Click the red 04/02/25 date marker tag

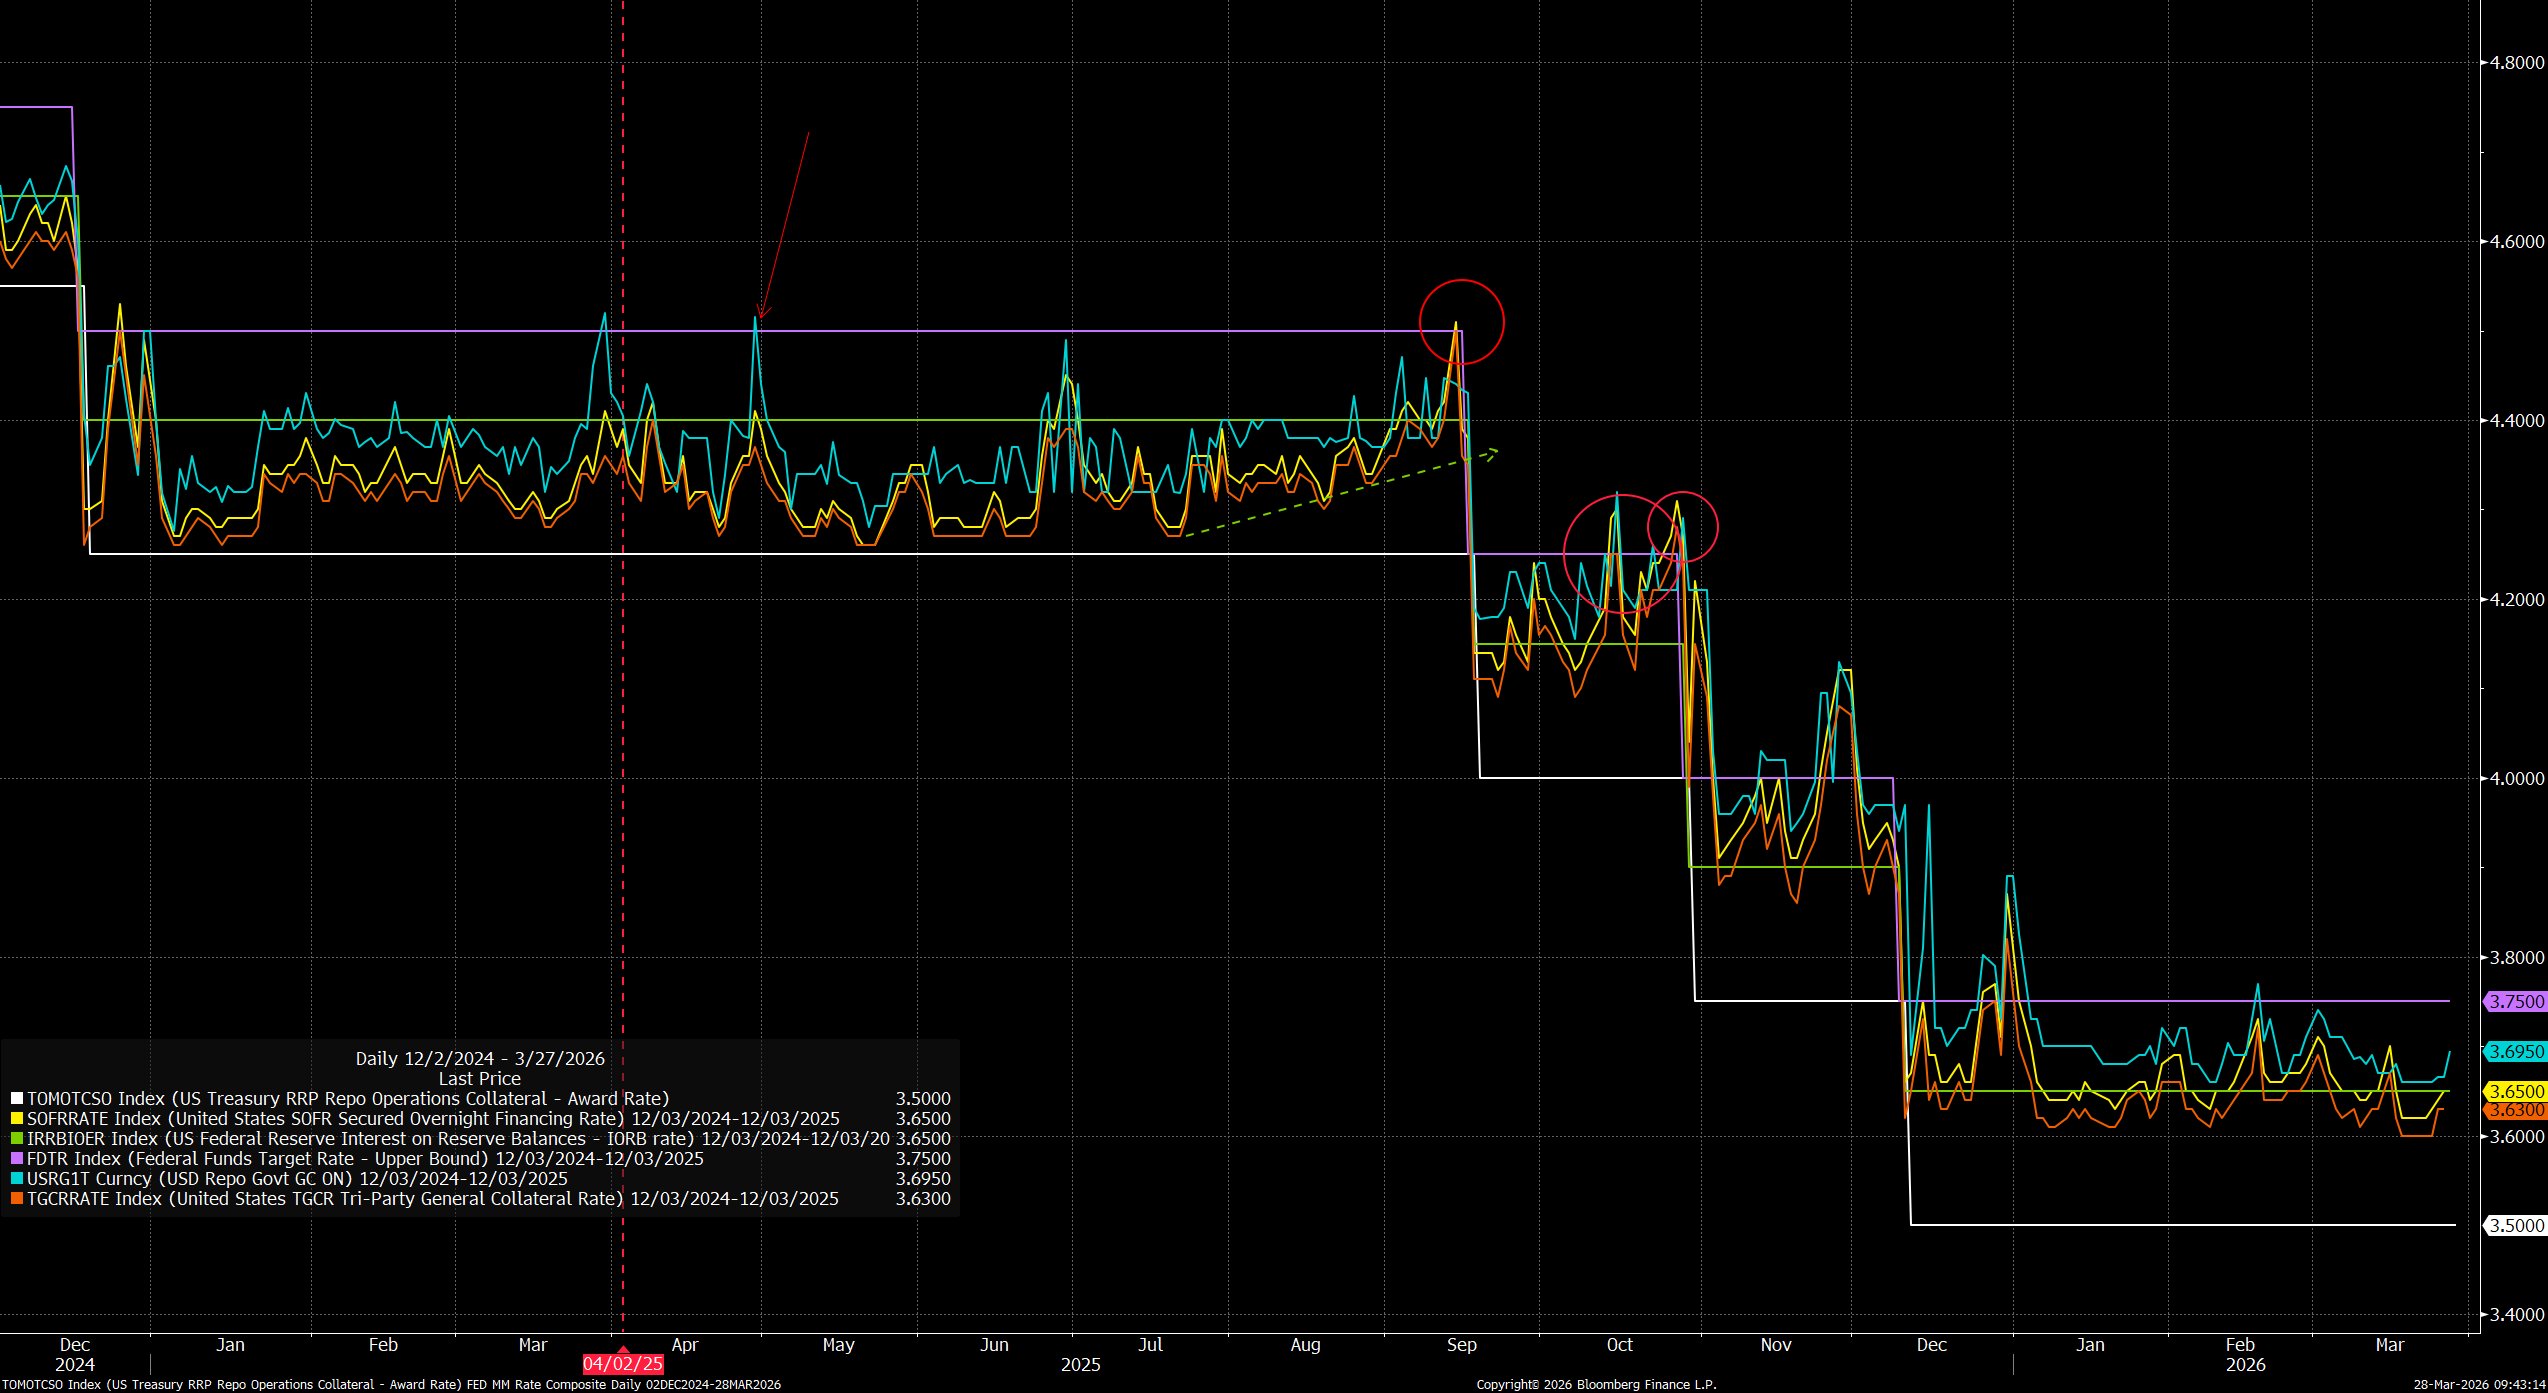click(x=622, y=1364)
